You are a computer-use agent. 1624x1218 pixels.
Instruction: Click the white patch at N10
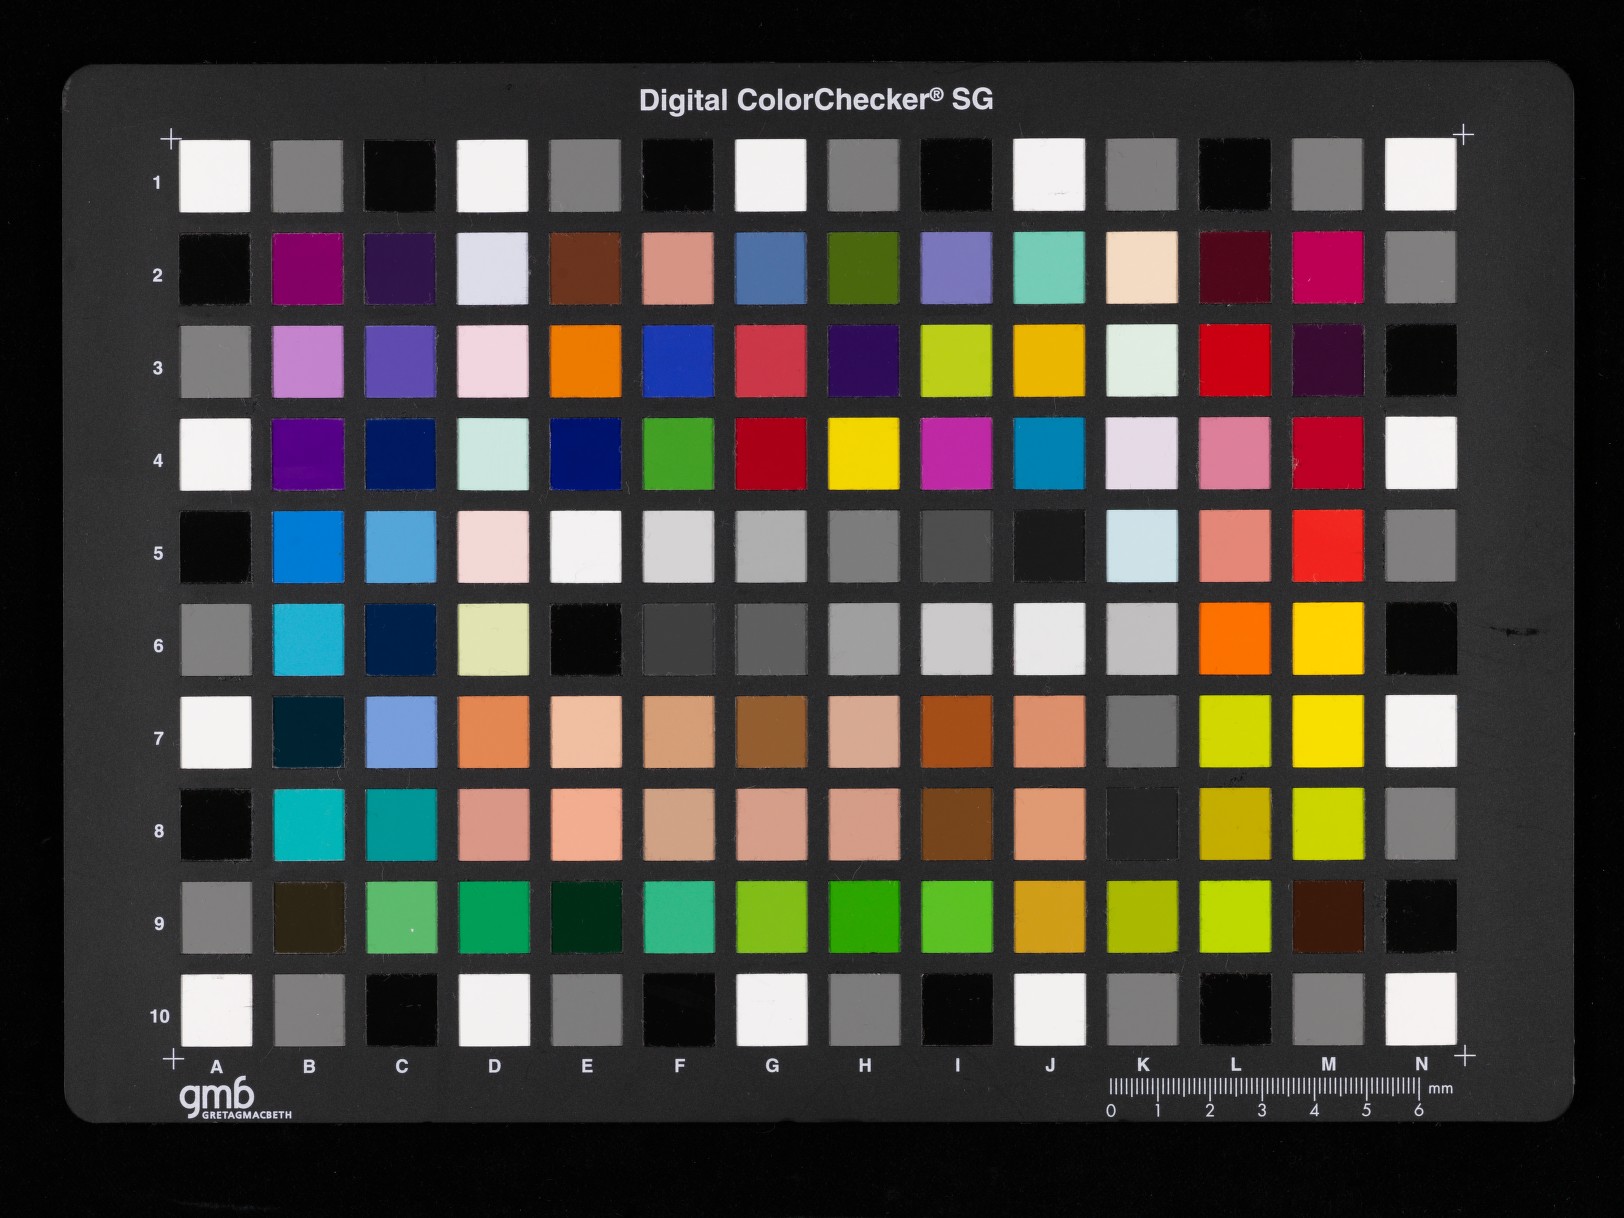(1421, 1009)
